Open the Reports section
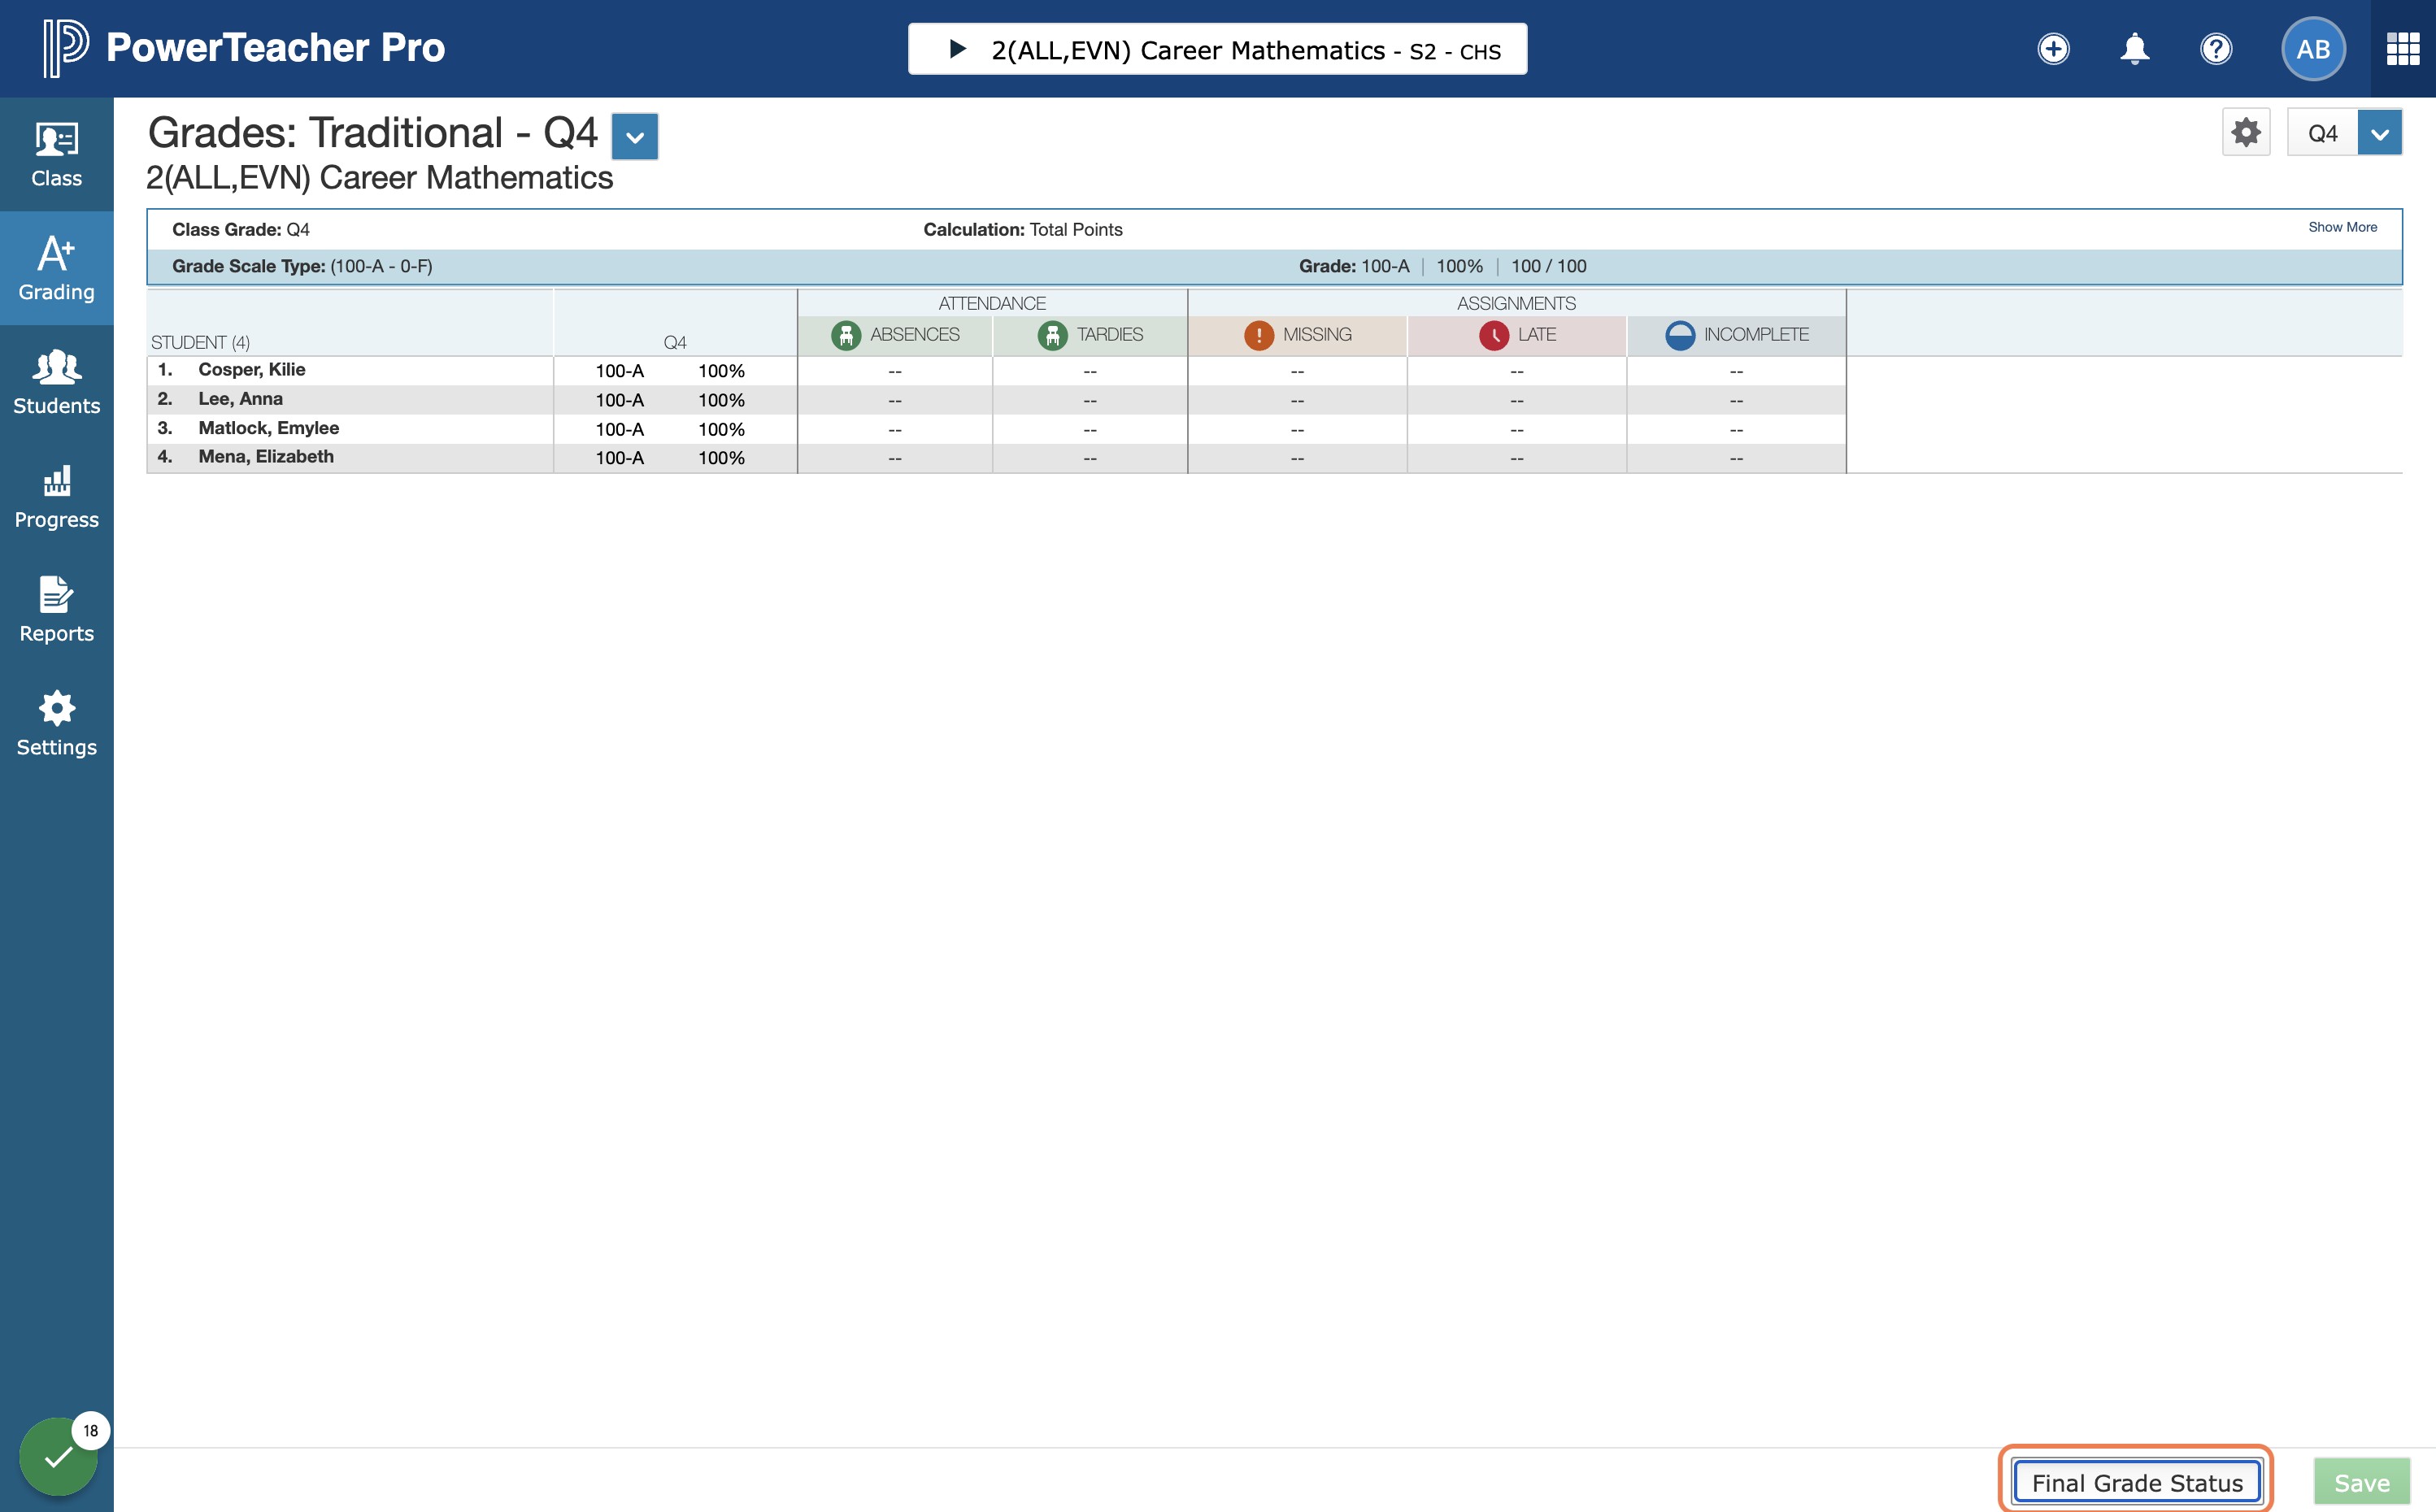Screen dimensions: 2436x1512 tap(56, 610)
